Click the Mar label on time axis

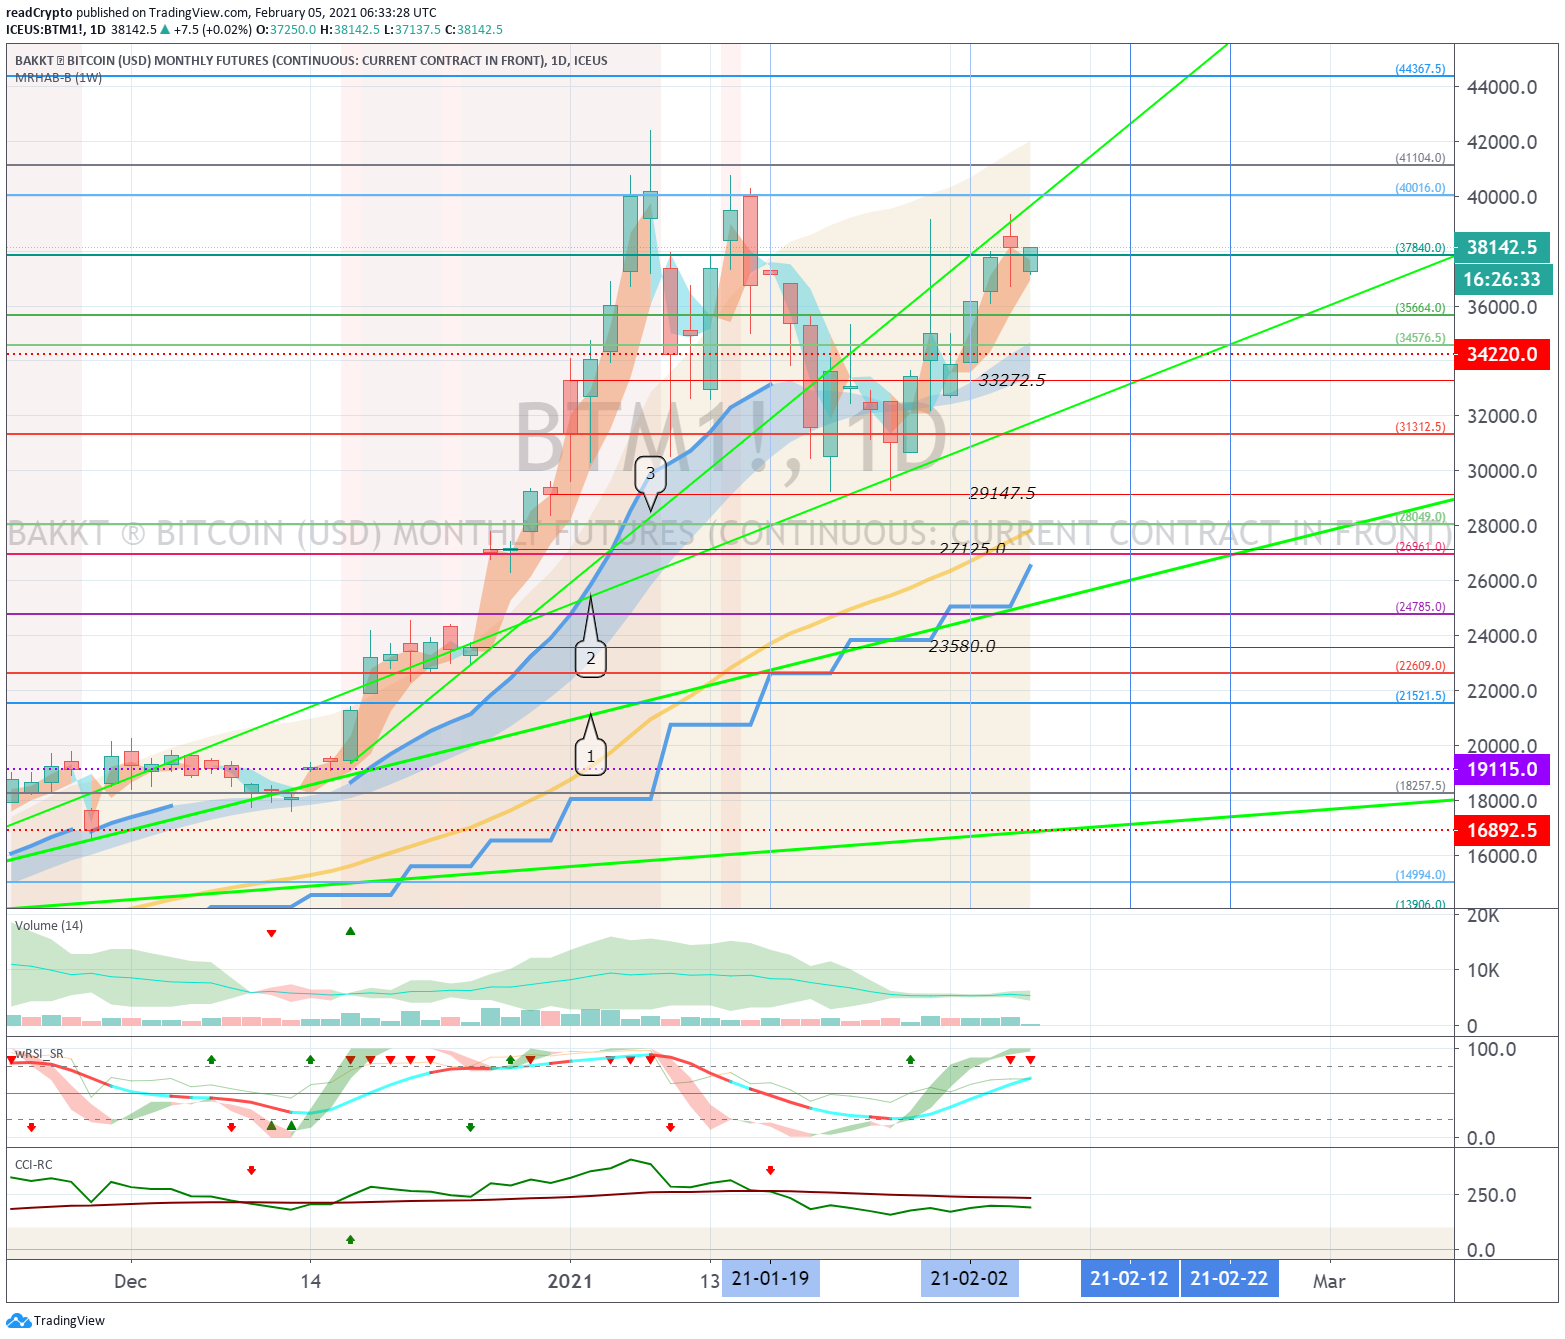1329,1281
